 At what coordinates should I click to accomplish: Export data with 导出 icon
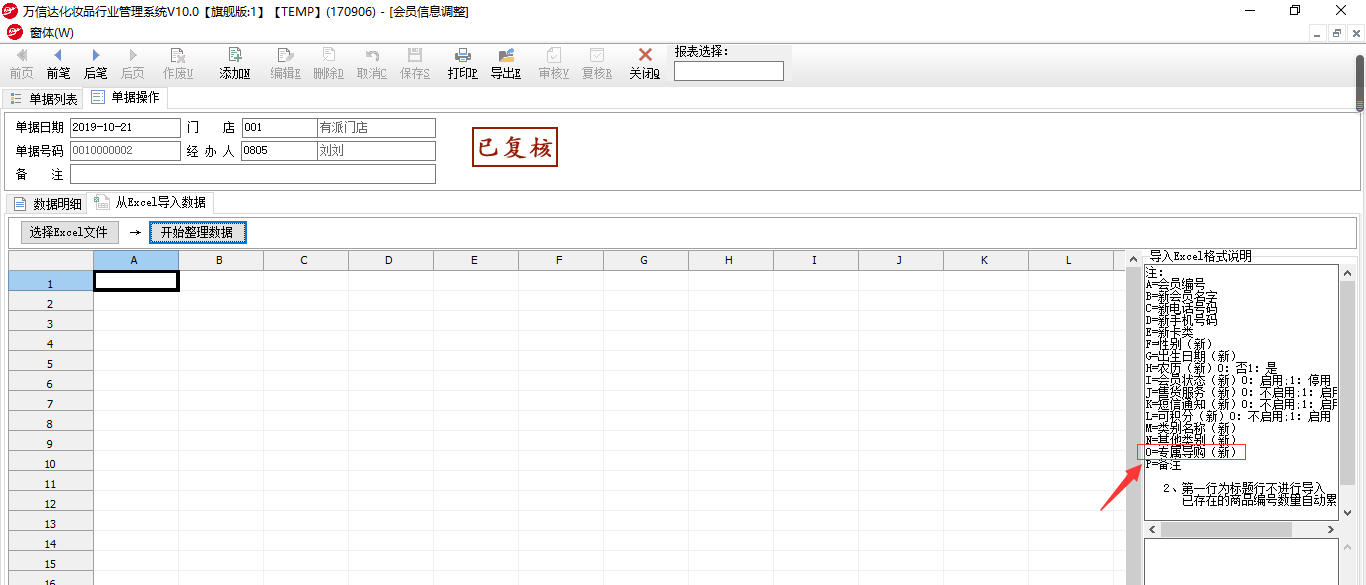pyautogui.click(x=506, y=64)
